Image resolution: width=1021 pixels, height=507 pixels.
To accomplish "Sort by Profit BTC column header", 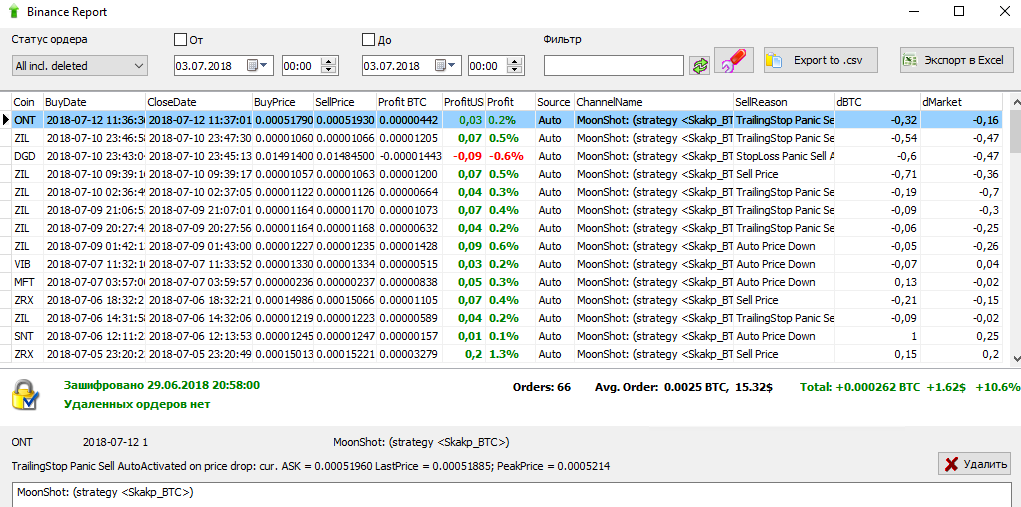I will [x=409, y=102].
